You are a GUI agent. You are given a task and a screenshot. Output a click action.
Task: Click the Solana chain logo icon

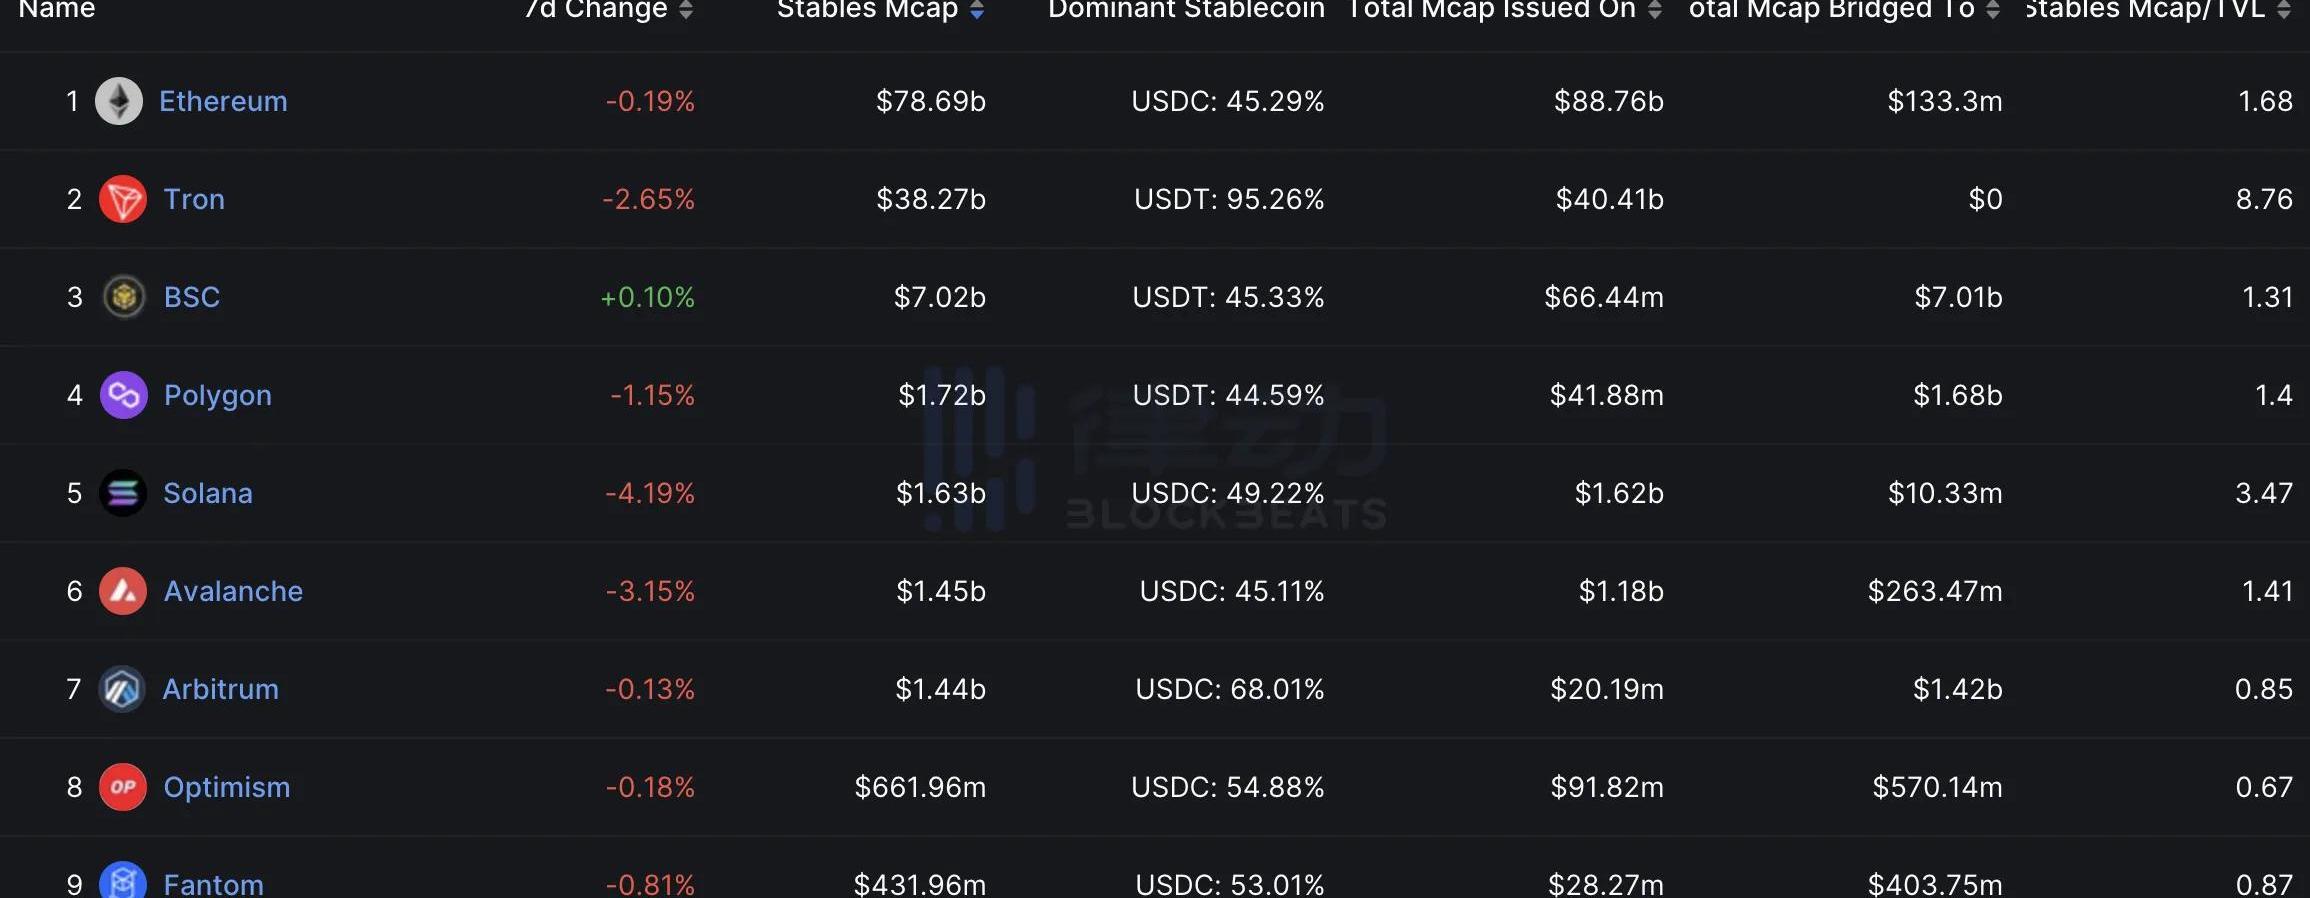point(123,493)
